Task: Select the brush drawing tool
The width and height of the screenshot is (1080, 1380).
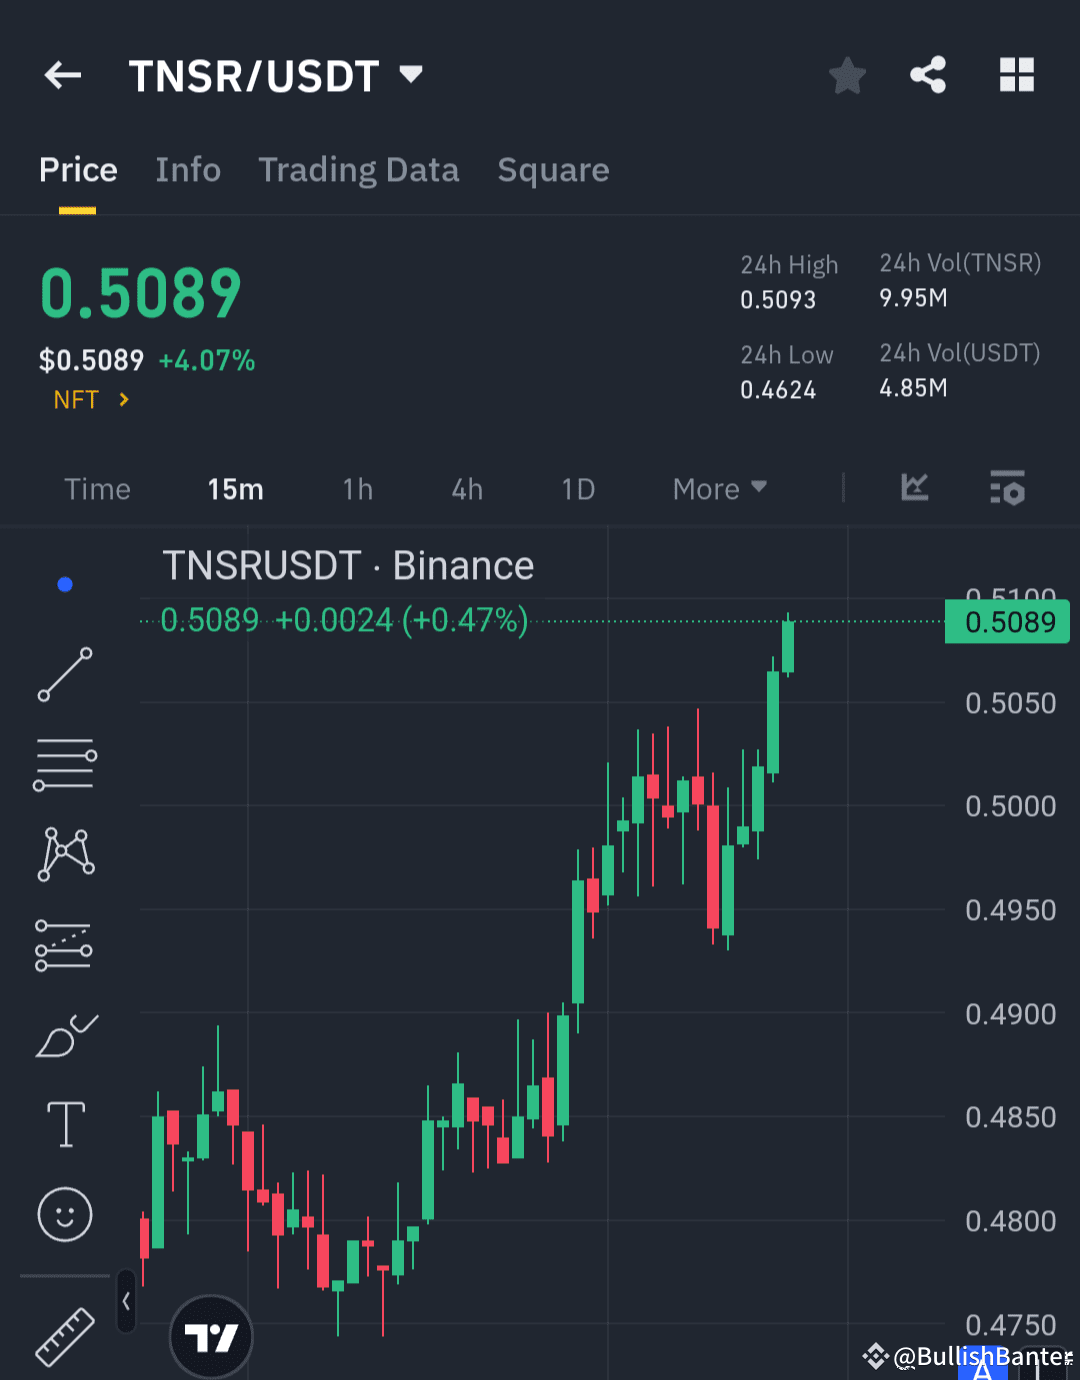Action: pos(64,1035)
